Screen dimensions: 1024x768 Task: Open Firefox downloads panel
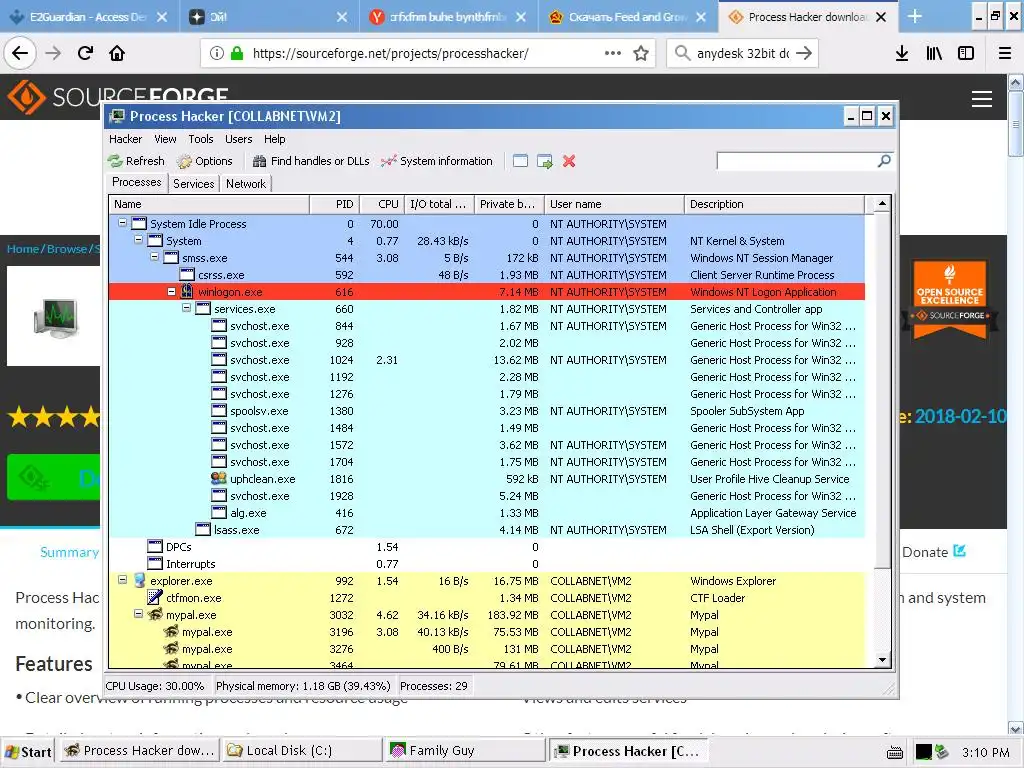point(902,53)
